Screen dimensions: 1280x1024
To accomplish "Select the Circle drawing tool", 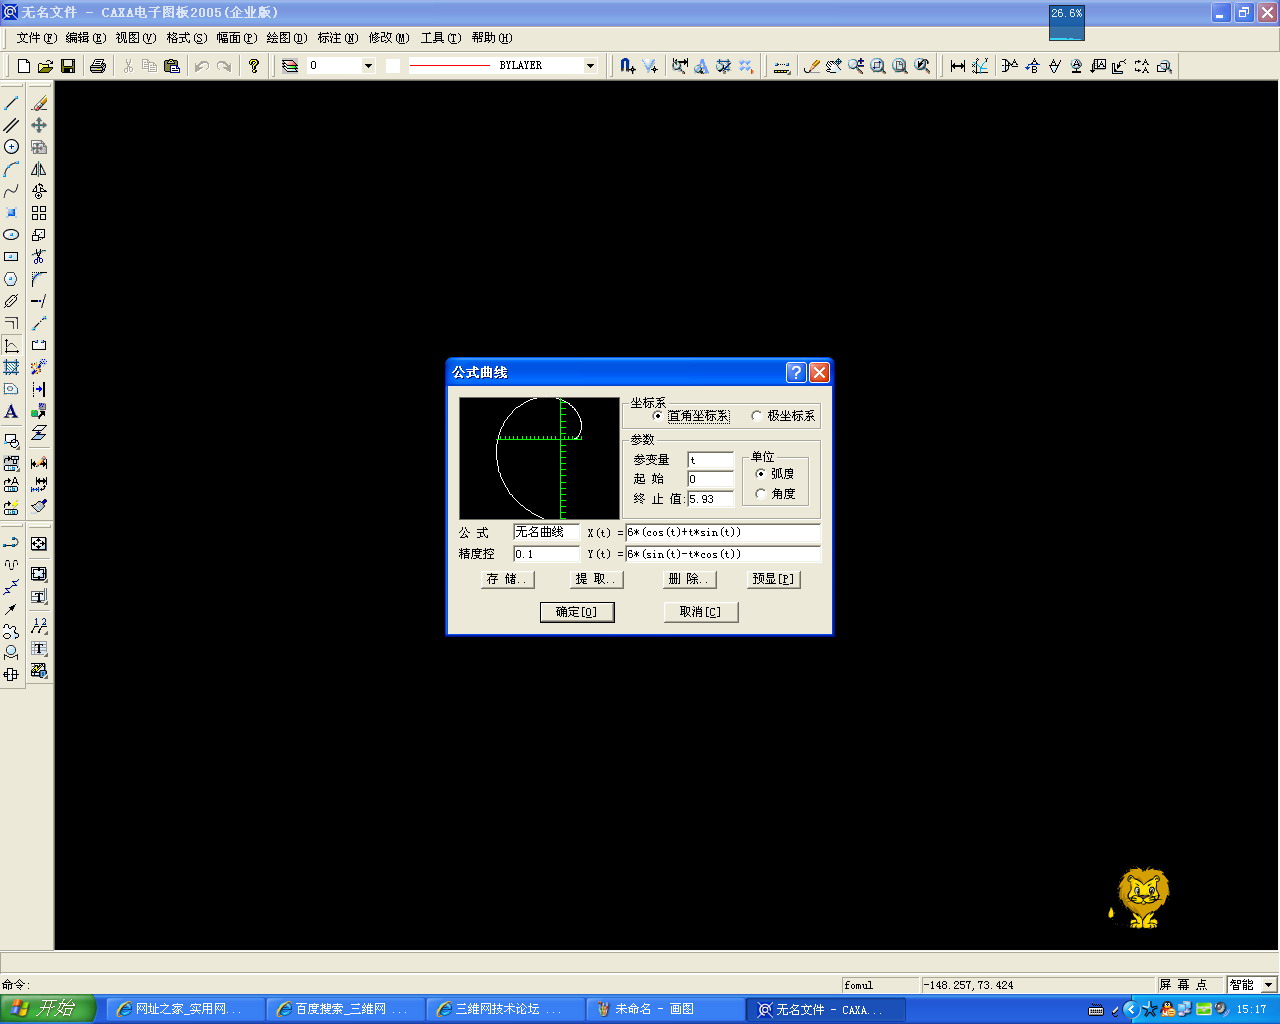I will coord(11,147).
